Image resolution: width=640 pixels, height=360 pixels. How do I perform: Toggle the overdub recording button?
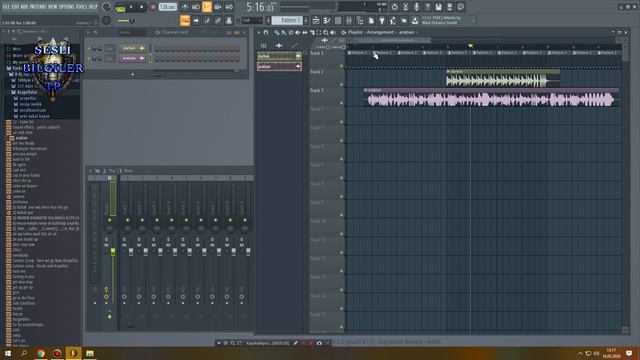point(218,7)
